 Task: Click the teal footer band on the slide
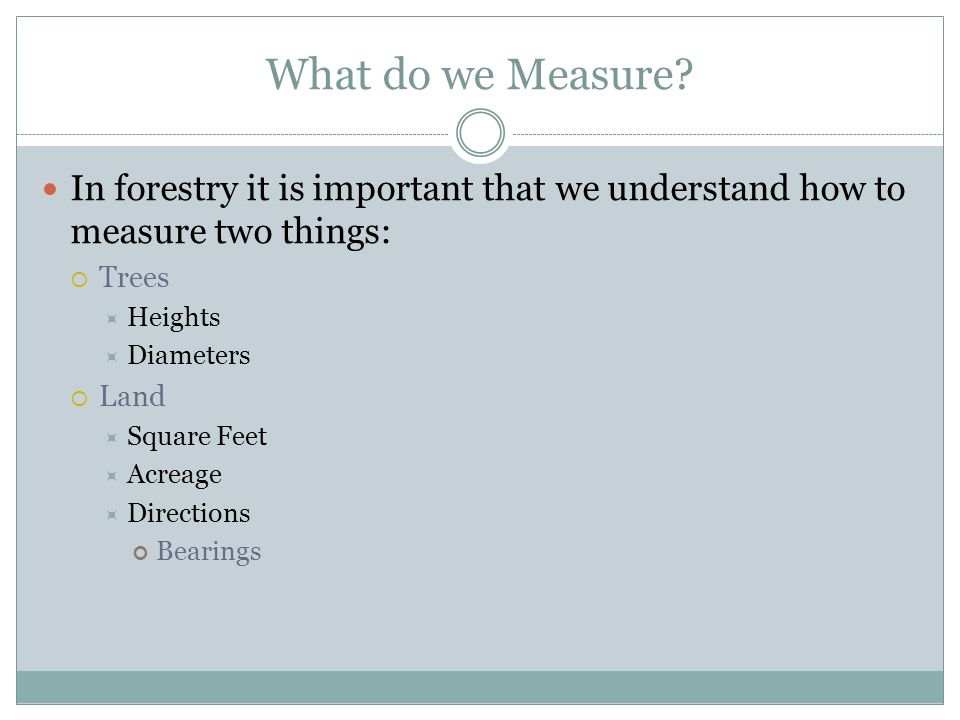coord(480,687)
